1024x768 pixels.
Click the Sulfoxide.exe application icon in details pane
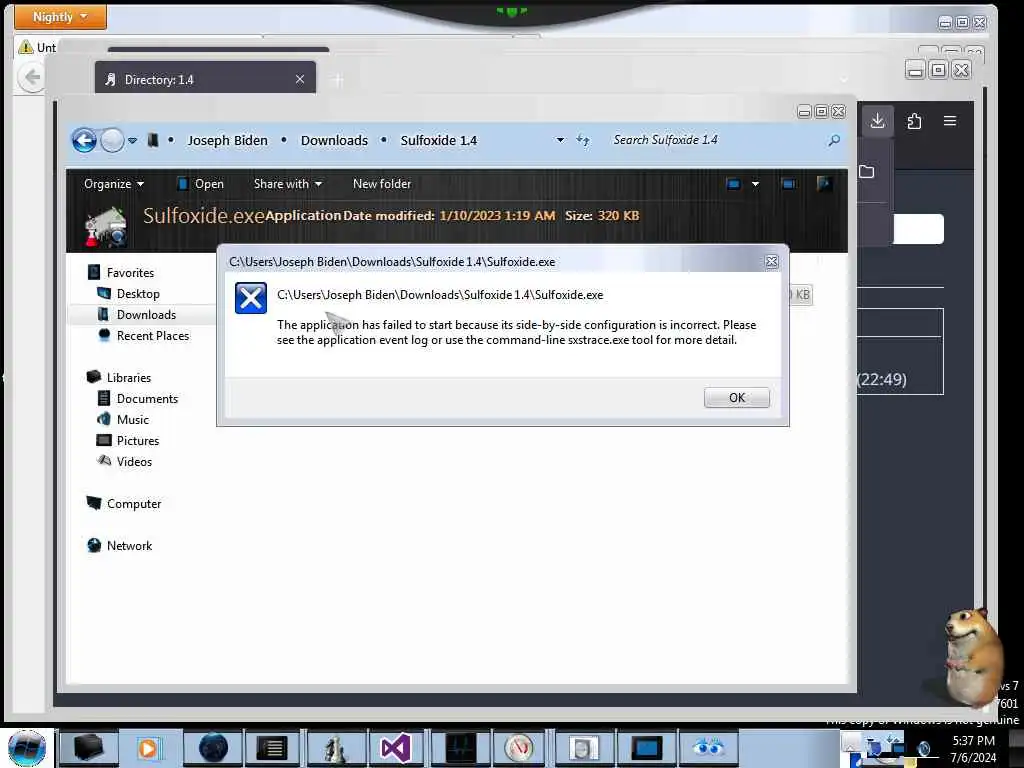(105, 227)
